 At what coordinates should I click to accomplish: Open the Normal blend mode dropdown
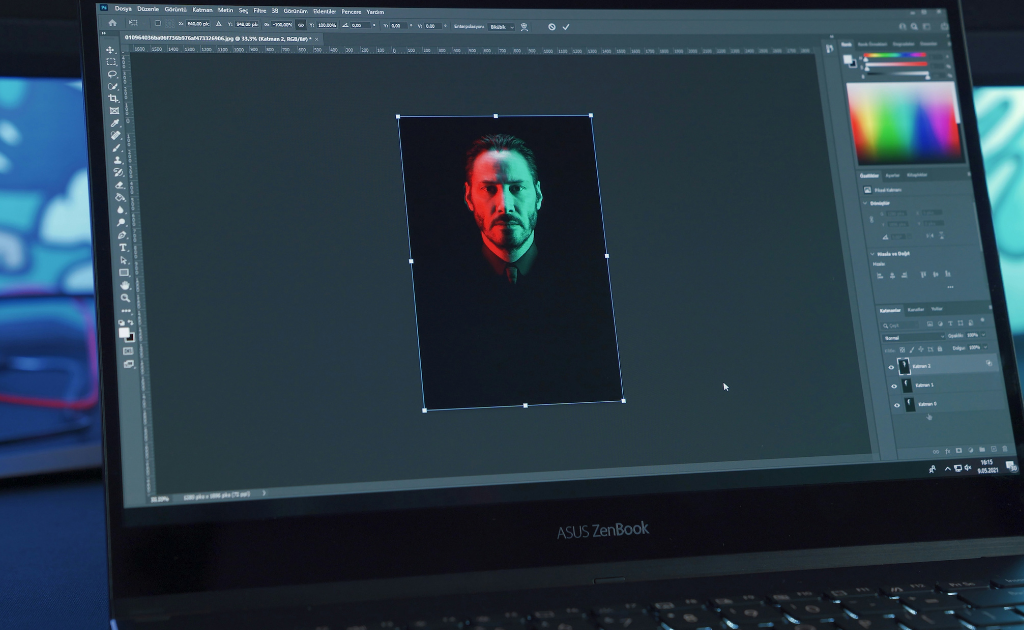914,338
